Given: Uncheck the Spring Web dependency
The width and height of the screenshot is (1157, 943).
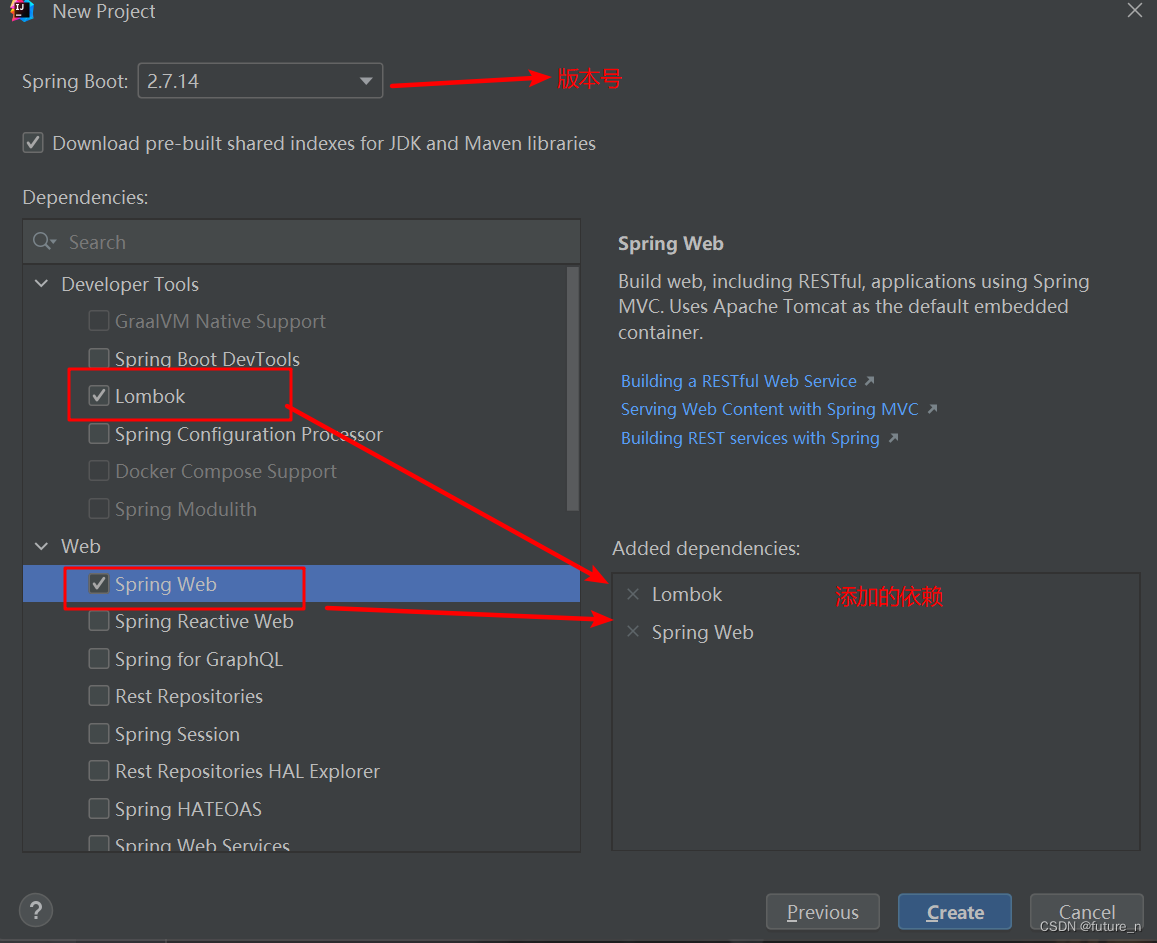Looking at the screenshot, I should (x=99, y=584).
